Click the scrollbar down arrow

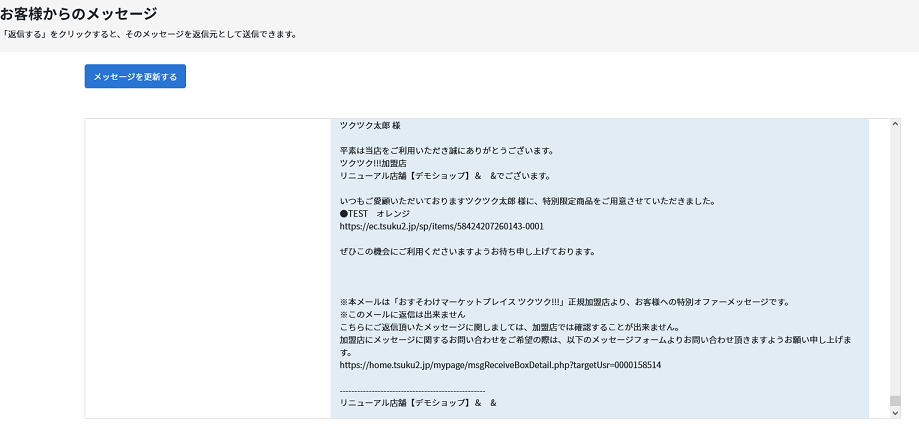click(x=894, y=413)
